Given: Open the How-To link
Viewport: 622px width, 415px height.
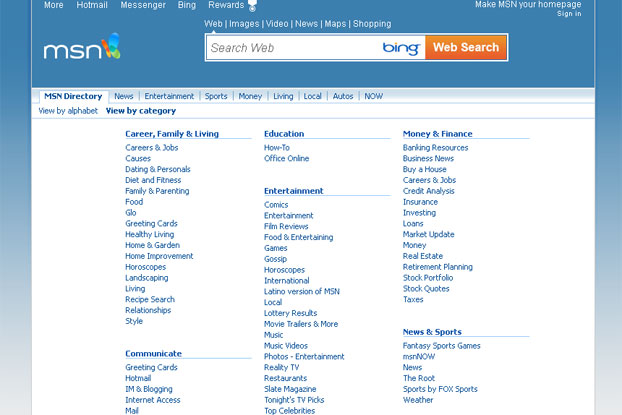Looking at the screenshot, I should (x=277, y=148).
